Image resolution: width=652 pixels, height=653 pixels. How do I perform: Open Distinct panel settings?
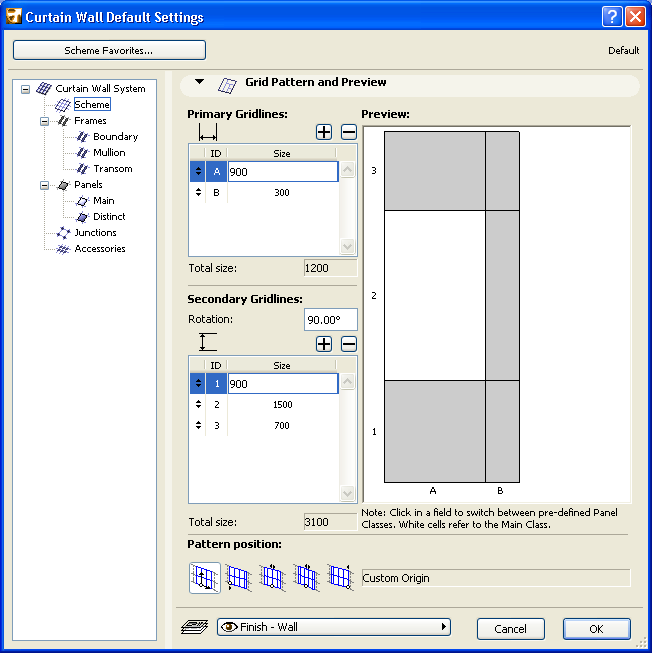point(109,217)
